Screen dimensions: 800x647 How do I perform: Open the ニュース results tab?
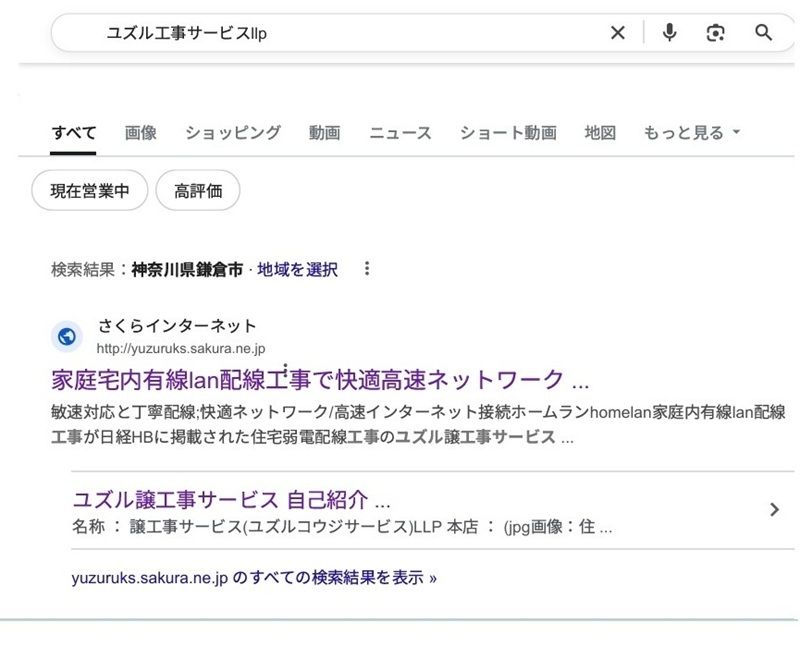399,131
